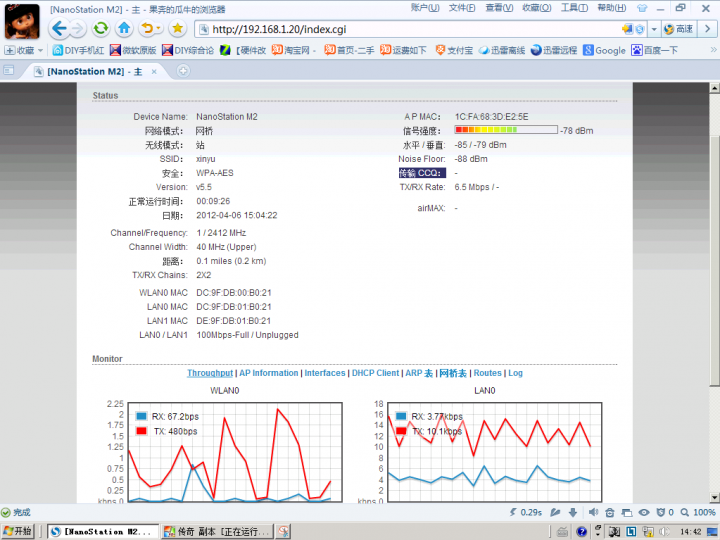The height and width of the screenshot is (540, 720).
Task: Click the eye icon in status bar
Action: (644, 512)
